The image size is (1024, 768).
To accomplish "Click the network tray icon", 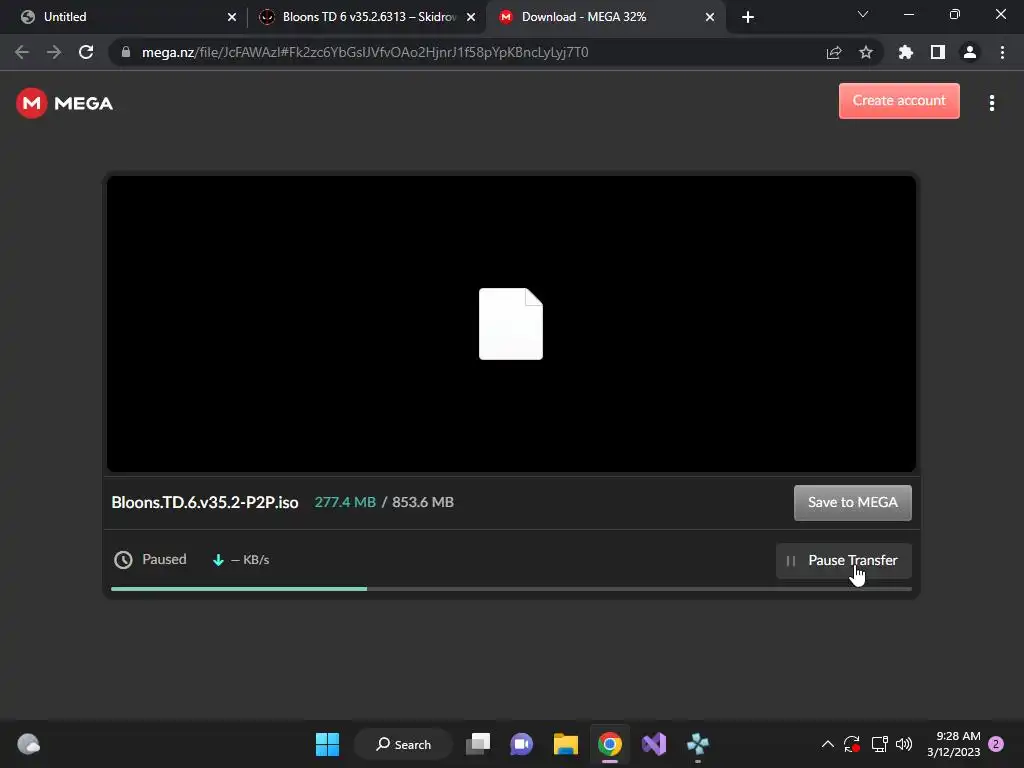I will (x=880, y=744).
